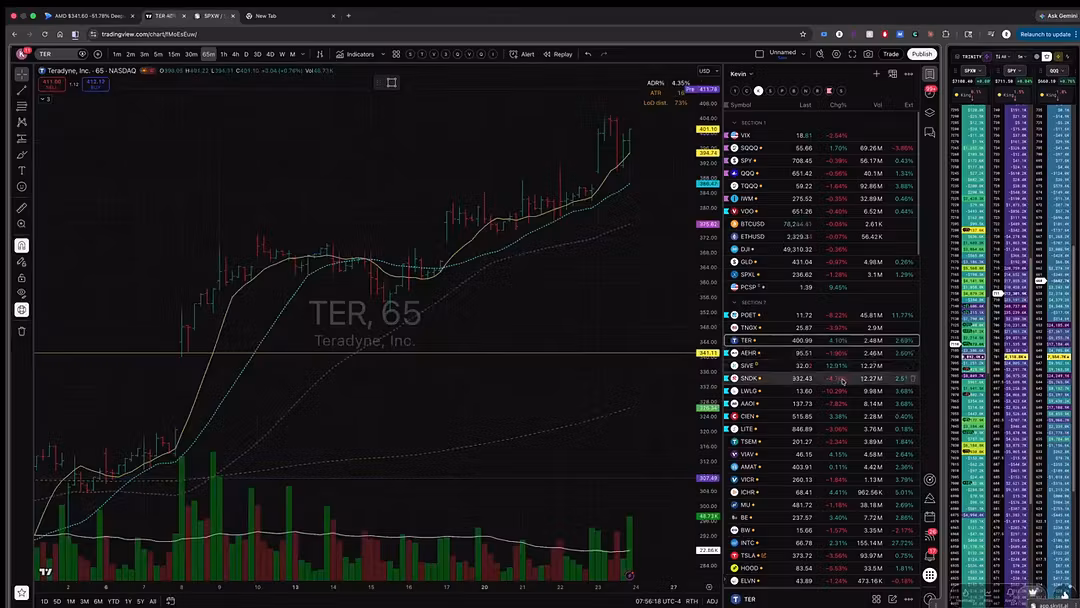Image resolution: width=1080 pixels, height=608 pixels.
Task: Expand the more intervals dropdown arrow
Action: [x=302, y=54]
